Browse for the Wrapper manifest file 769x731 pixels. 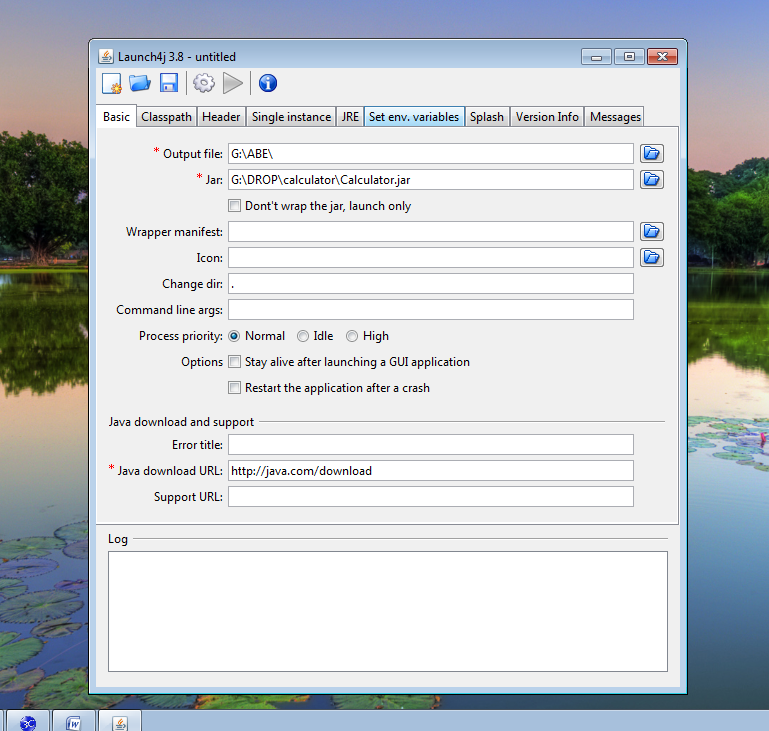652,231
